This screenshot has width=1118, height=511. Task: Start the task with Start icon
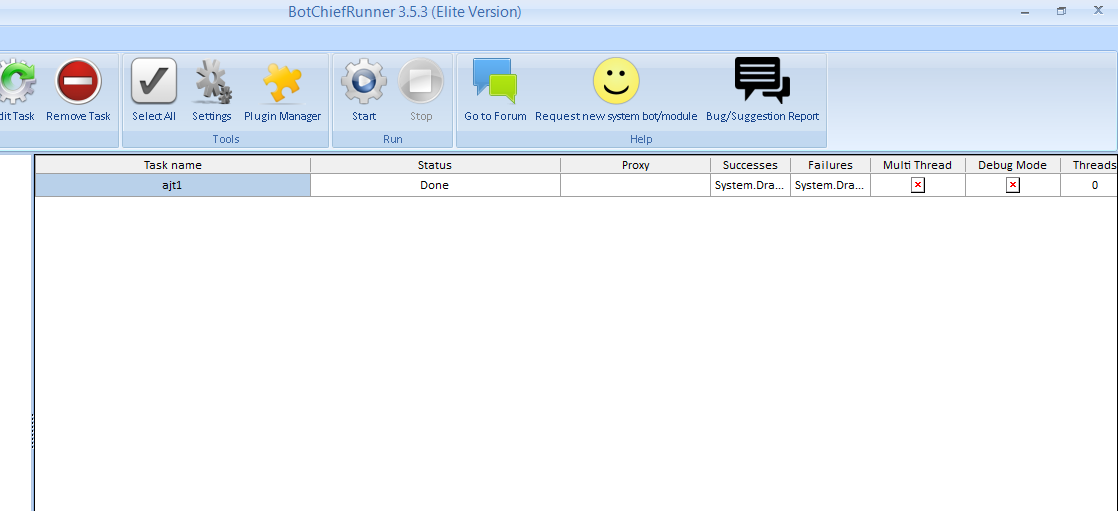click(x=364, y=82)
